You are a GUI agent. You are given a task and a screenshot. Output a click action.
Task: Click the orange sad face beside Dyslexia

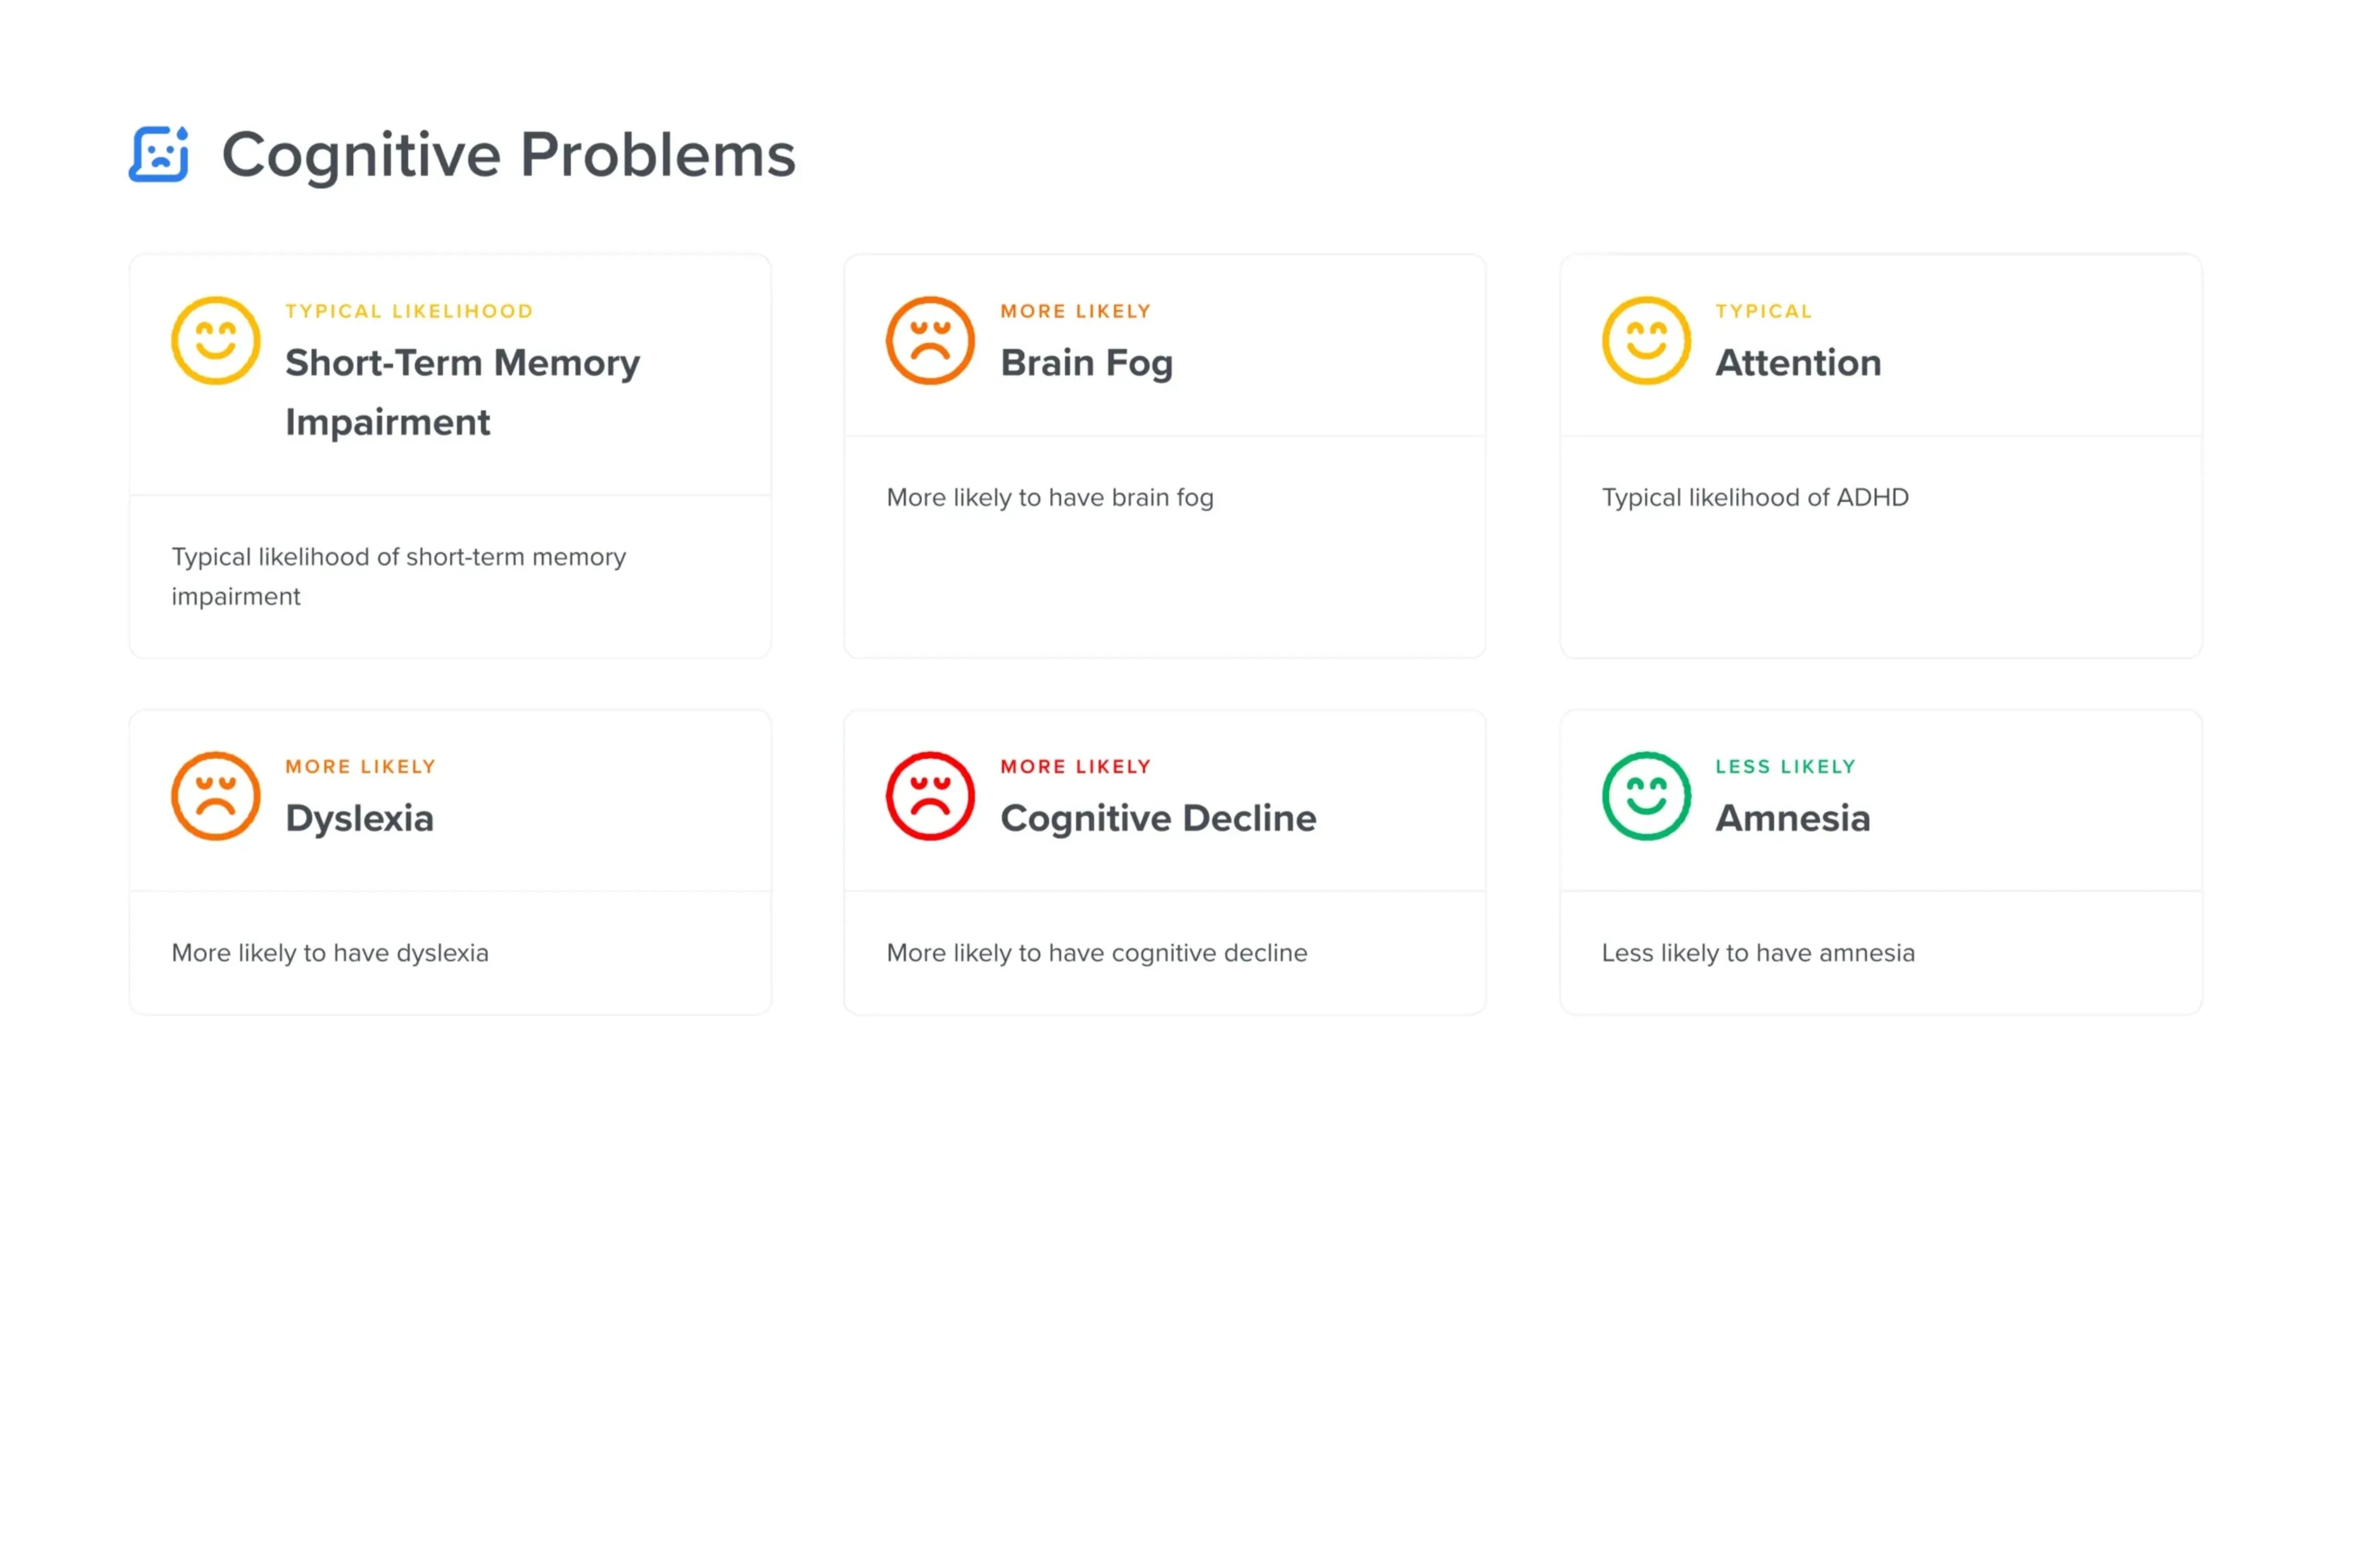[x=215, y=796]
